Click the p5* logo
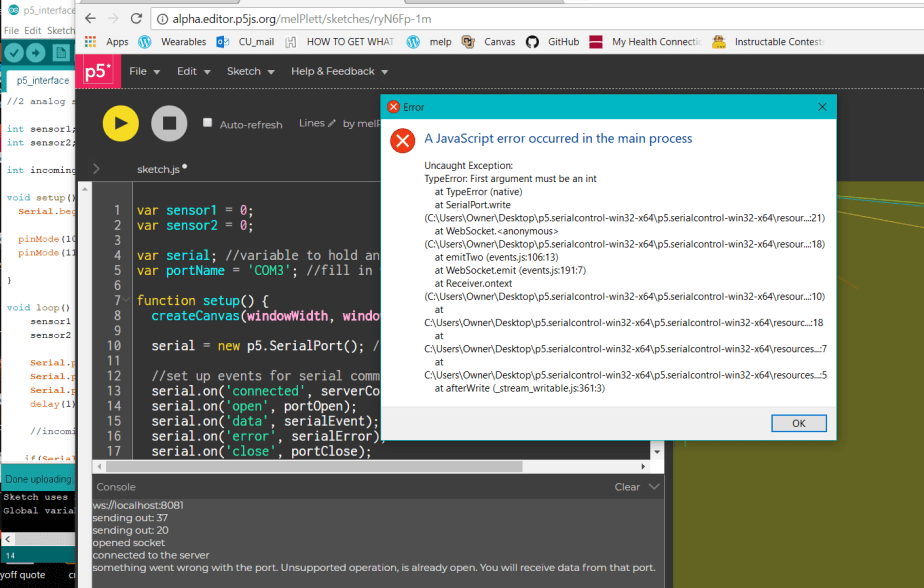The width and height of the screenshot is (924, 588). click(x=97, y=71)
